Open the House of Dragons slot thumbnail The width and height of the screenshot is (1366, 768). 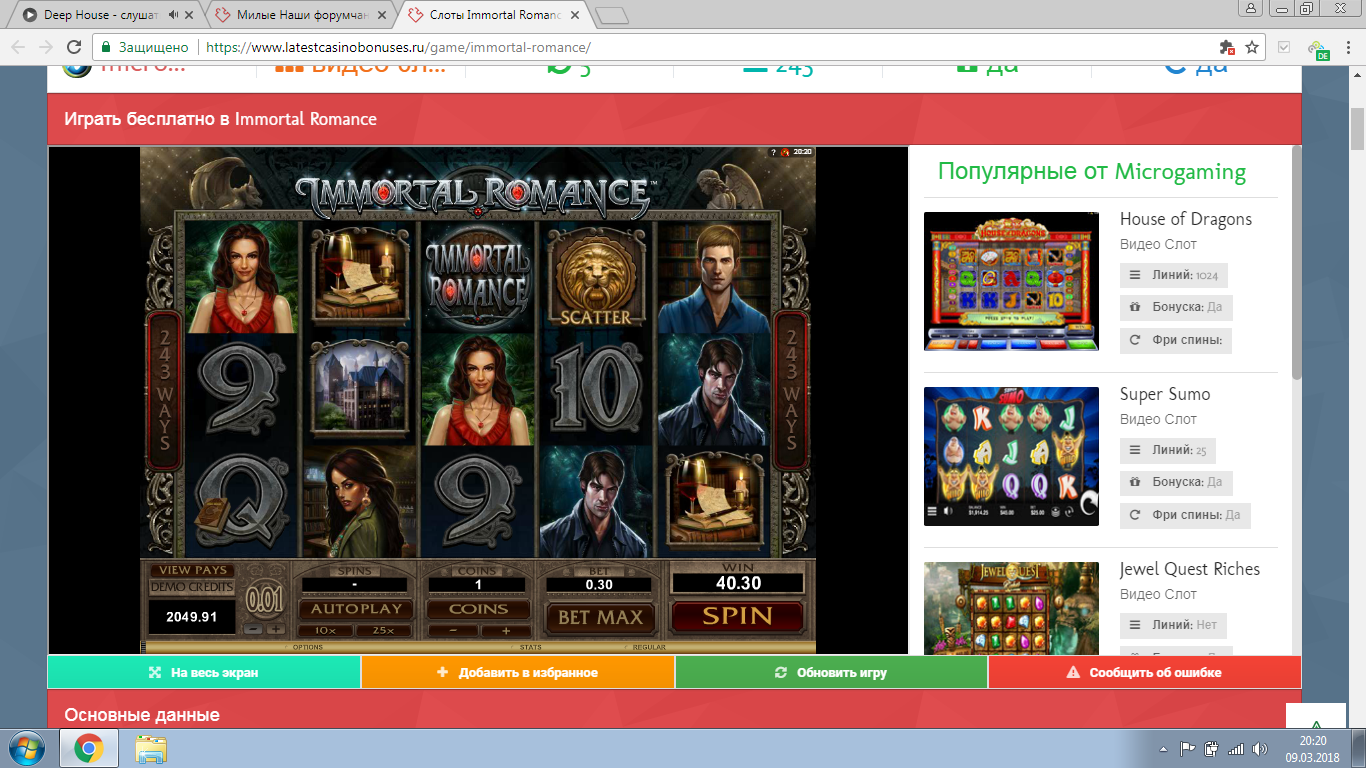tap(1011, 281)
